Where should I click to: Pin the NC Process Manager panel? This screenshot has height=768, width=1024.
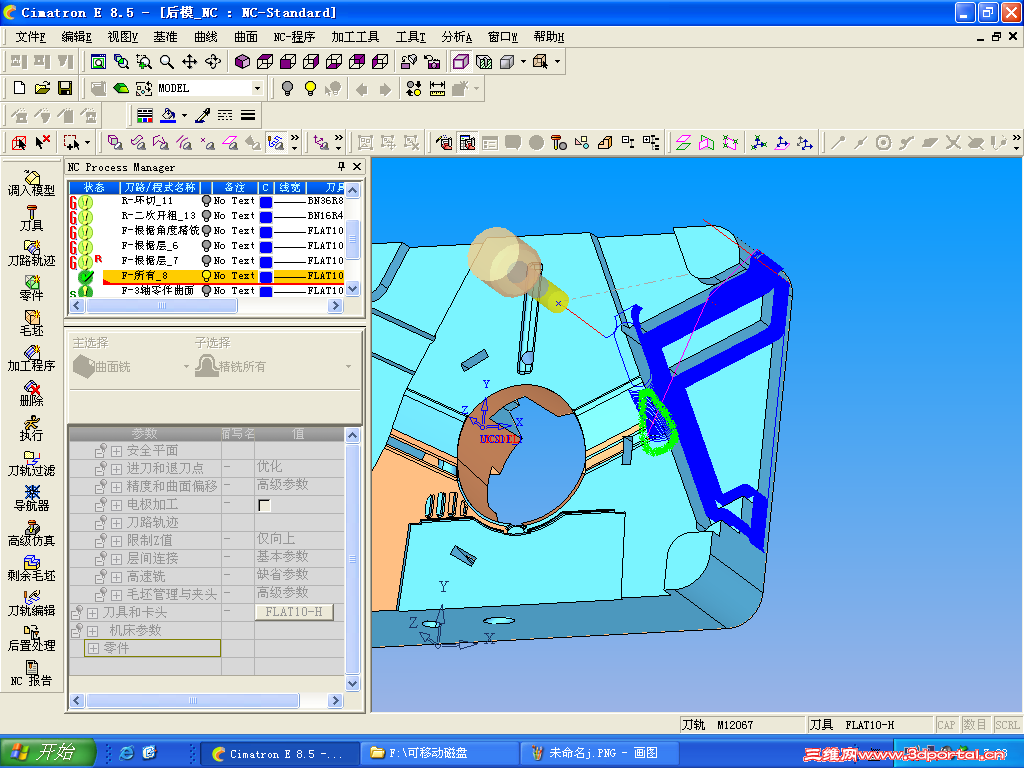[x=341, y=167]
